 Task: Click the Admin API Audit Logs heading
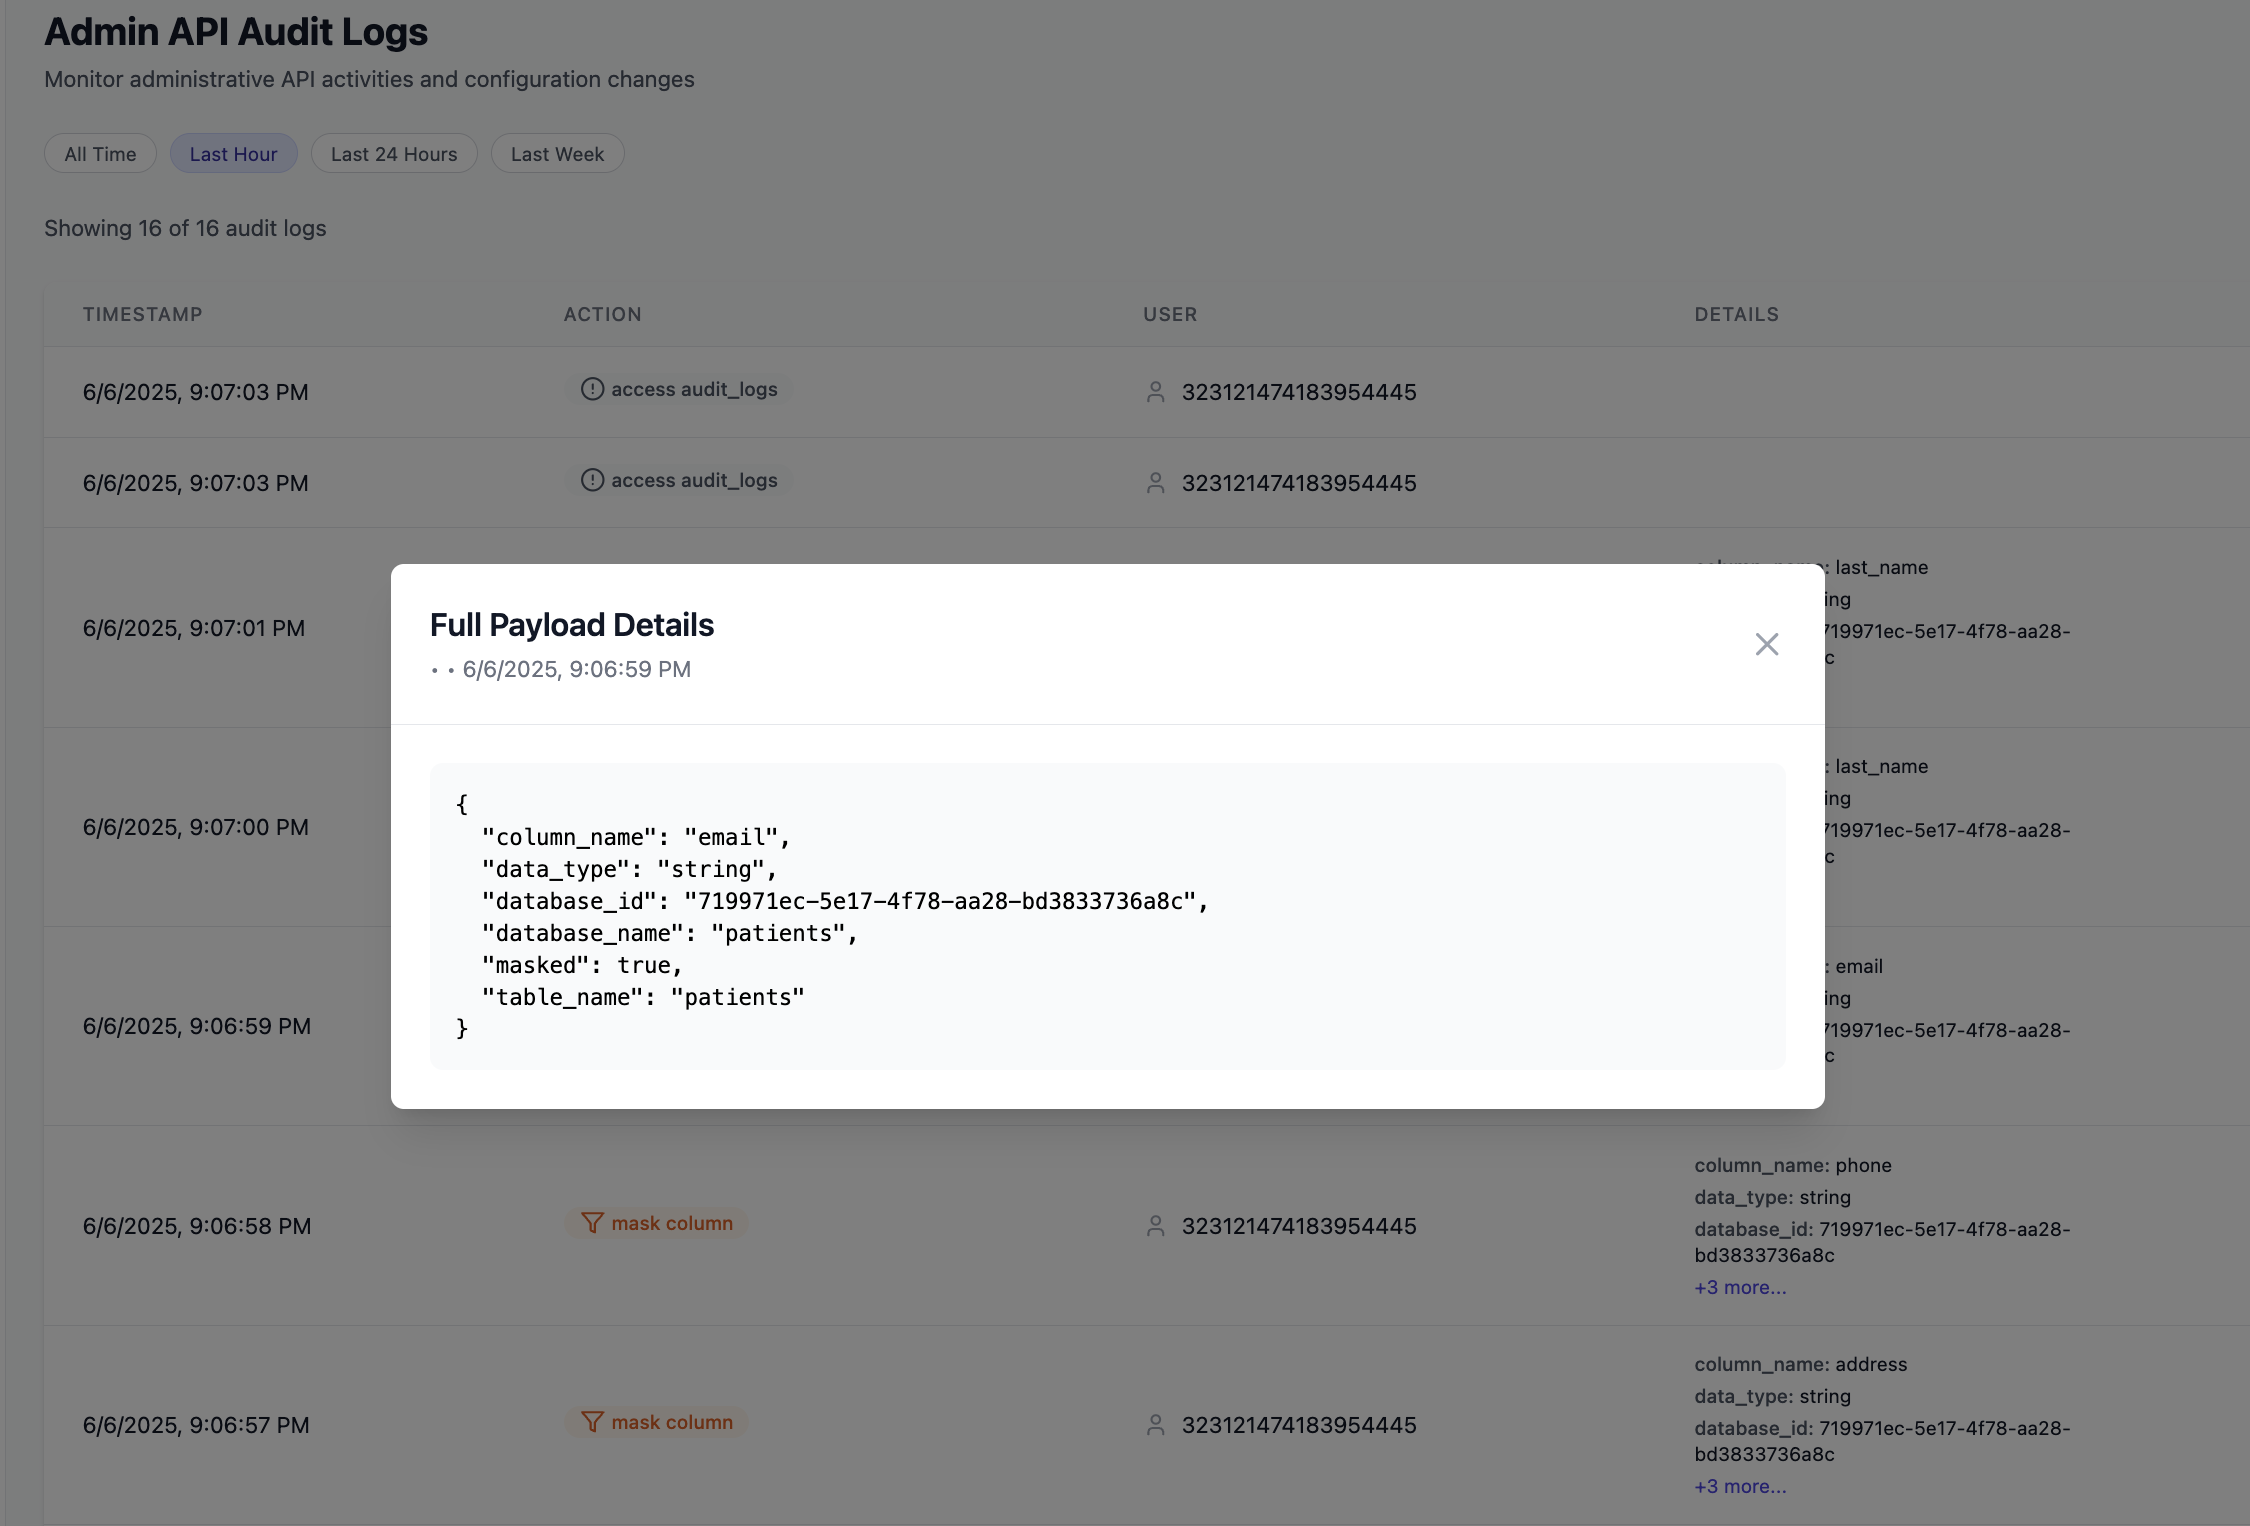pyautogui.click(x=235, y=31)
